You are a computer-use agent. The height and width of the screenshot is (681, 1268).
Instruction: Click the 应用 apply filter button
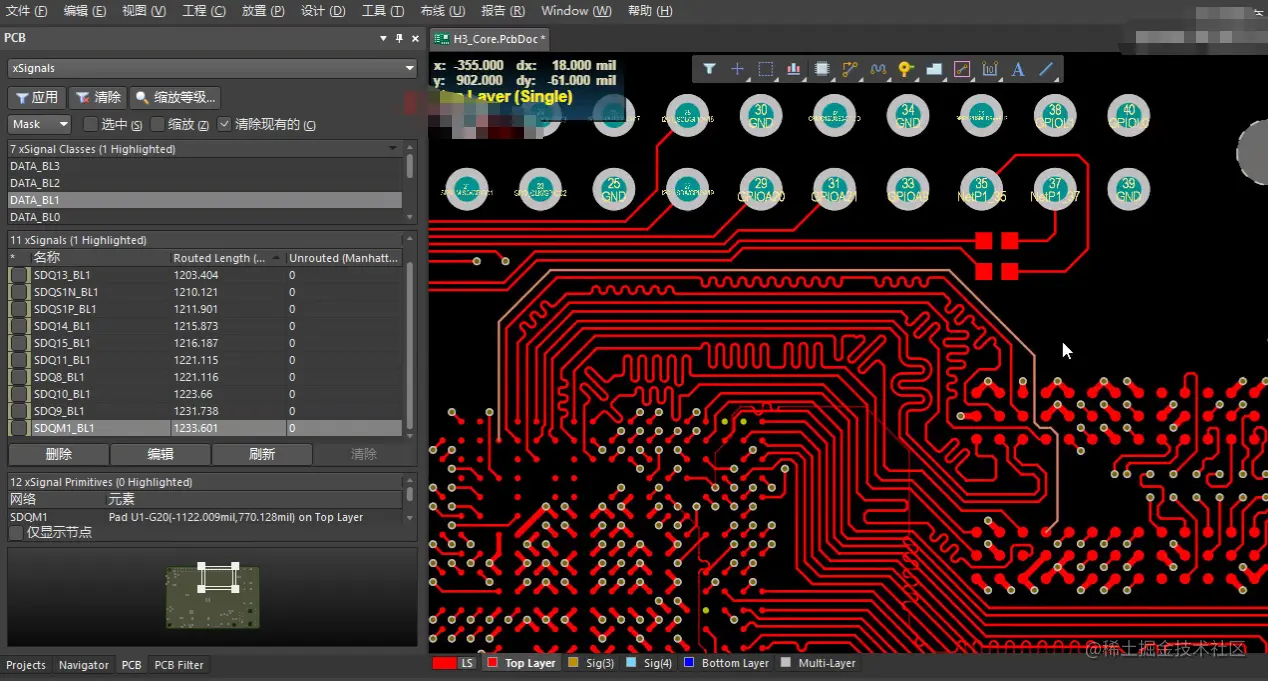(36, 97)
